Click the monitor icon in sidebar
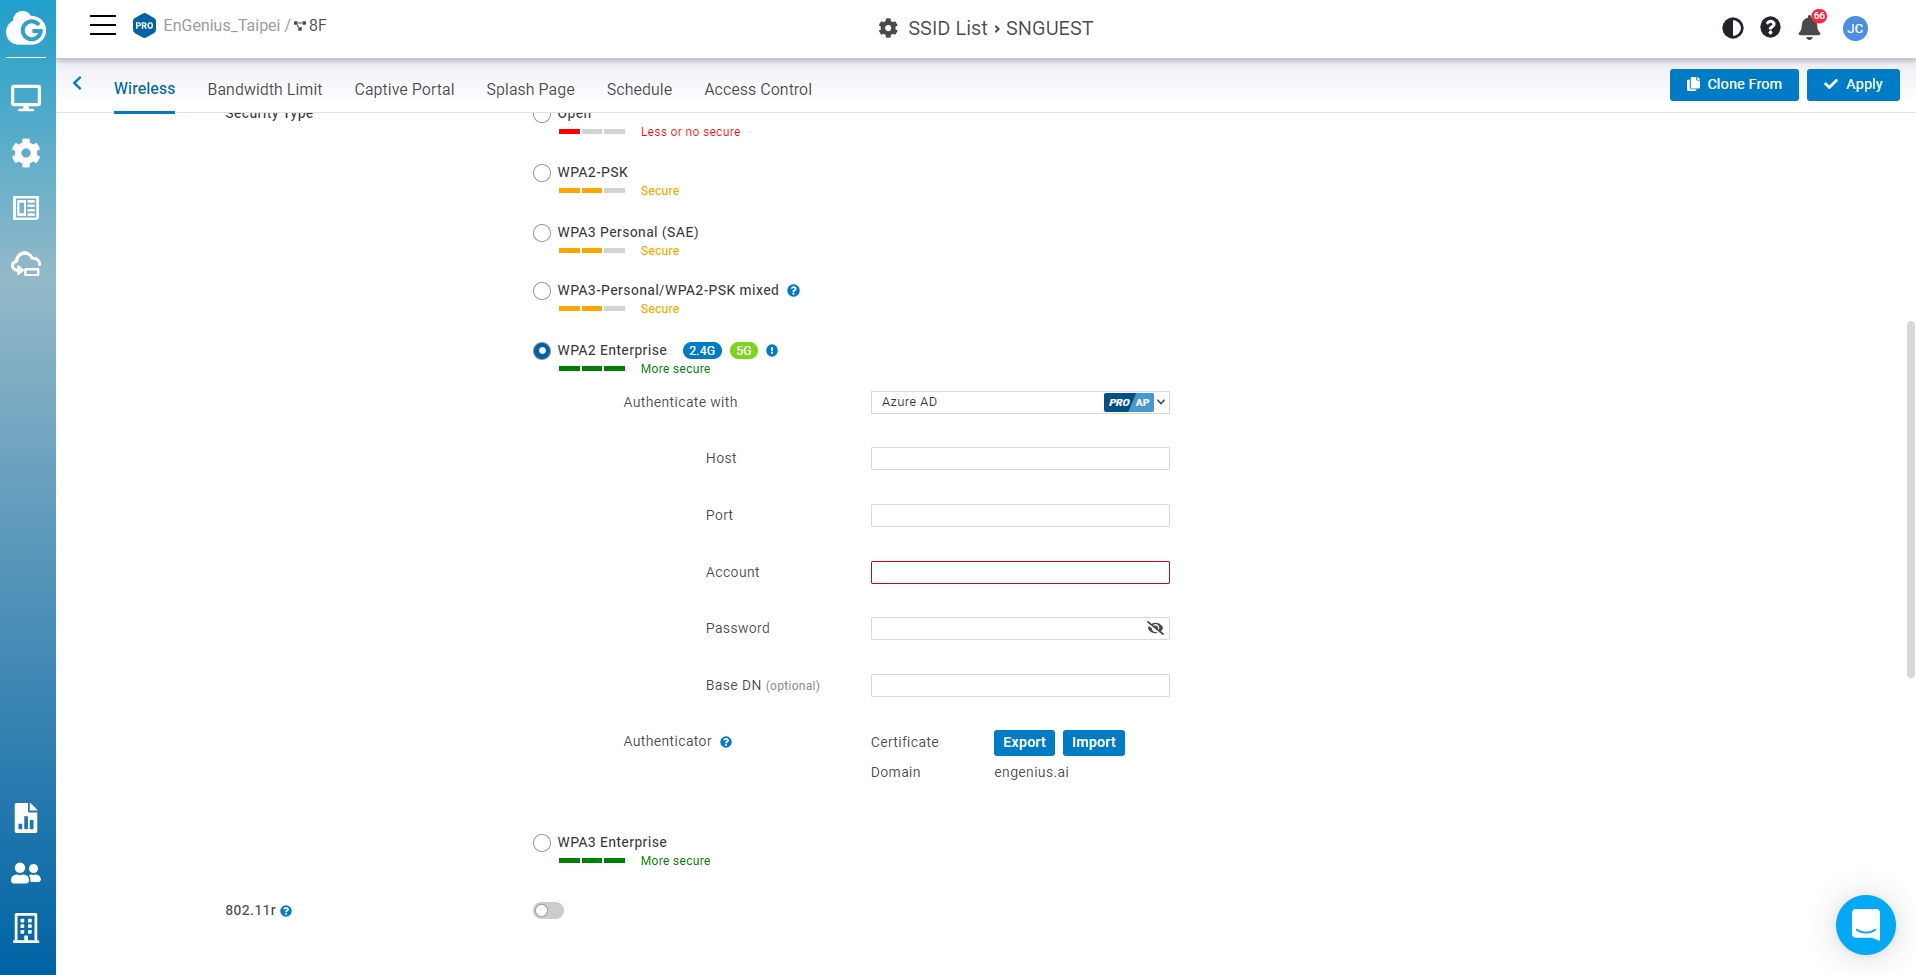This screenshot has width=1916, height=975. point(26,98)
